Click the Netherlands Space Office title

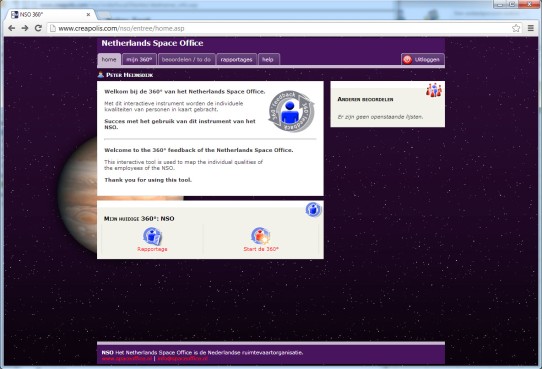[152, 43]
